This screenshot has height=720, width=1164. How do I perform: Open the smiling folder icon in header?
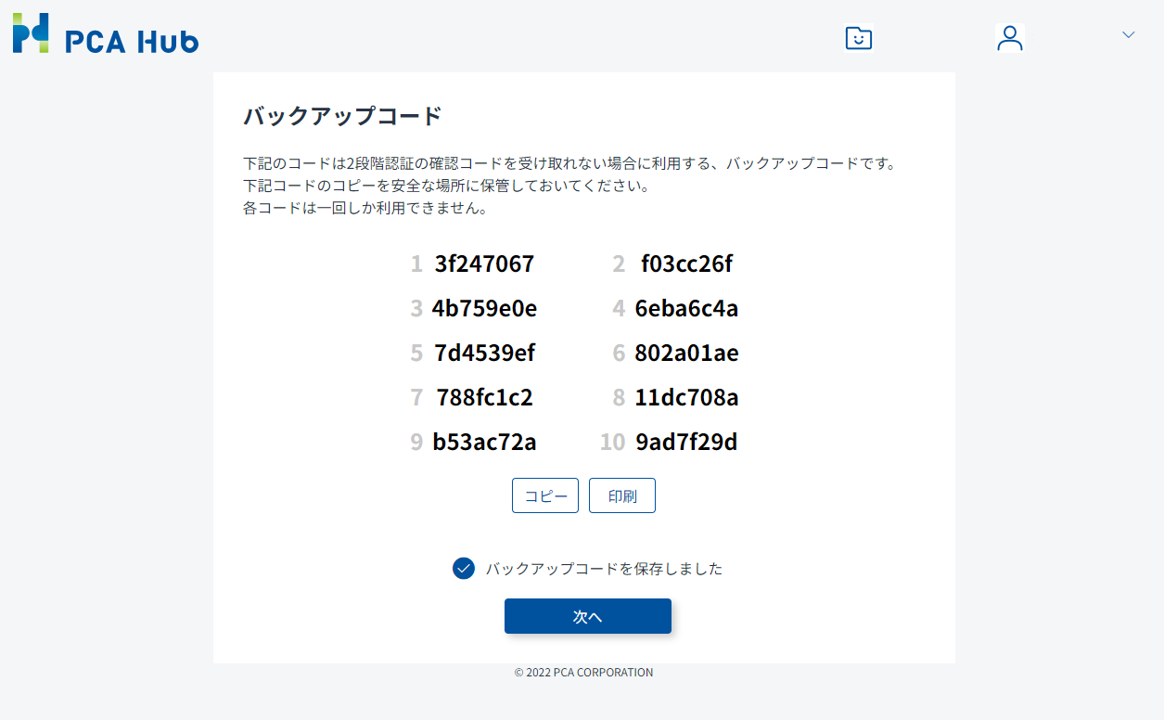[x=858, y=38]
